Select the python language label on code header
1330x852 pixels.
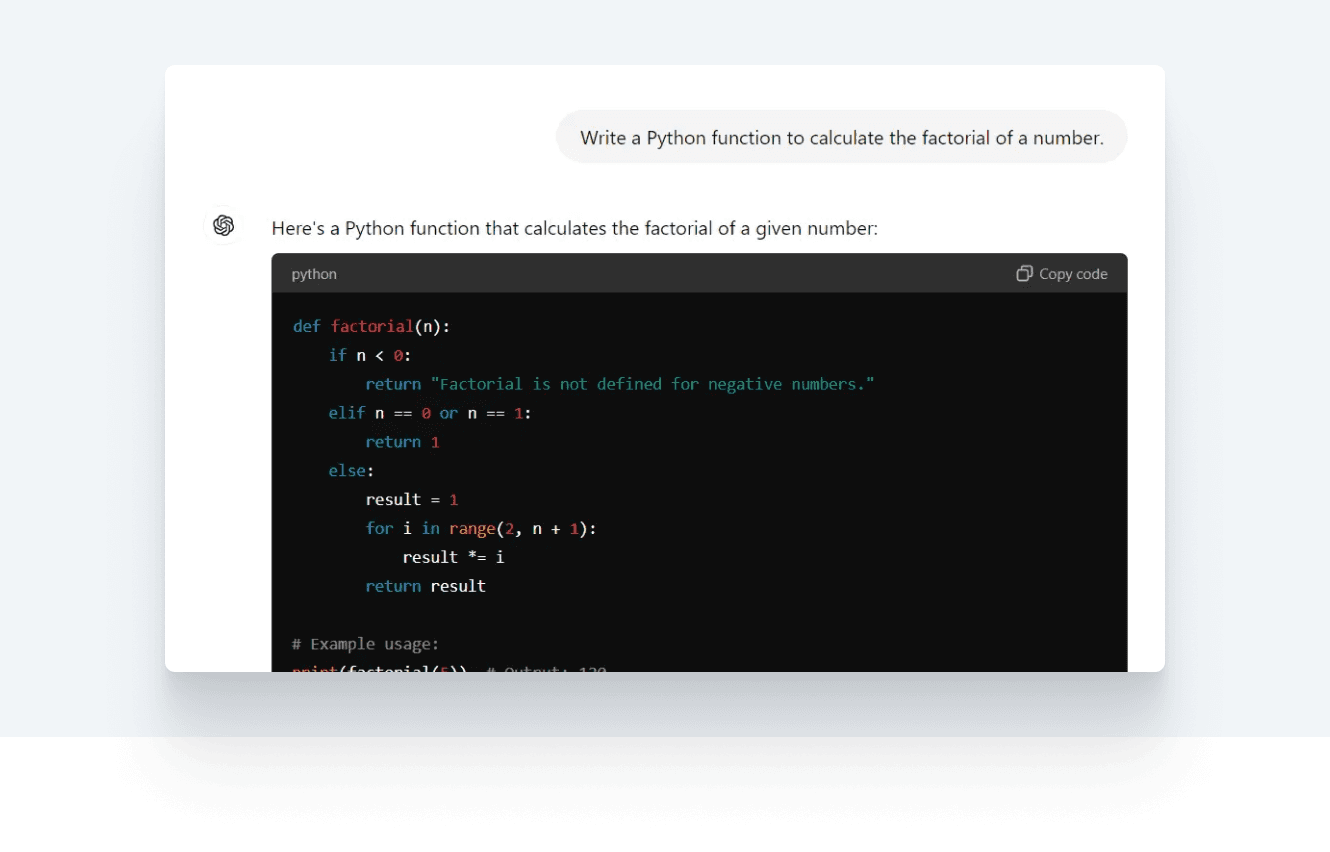[314, 273]
